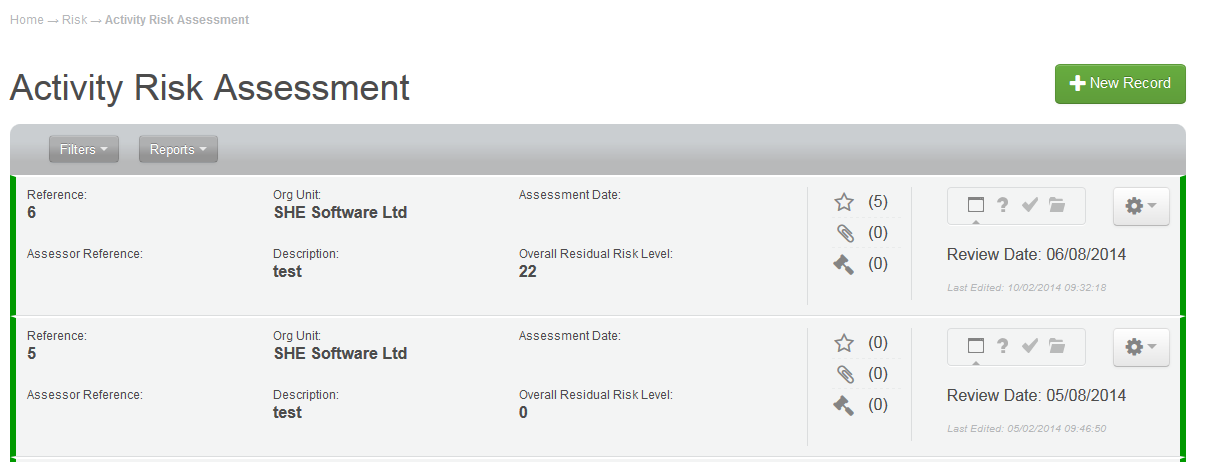Go to Home in the breadcrumb
This screenshot has width=1212, height=462.
tap(26, 20)
